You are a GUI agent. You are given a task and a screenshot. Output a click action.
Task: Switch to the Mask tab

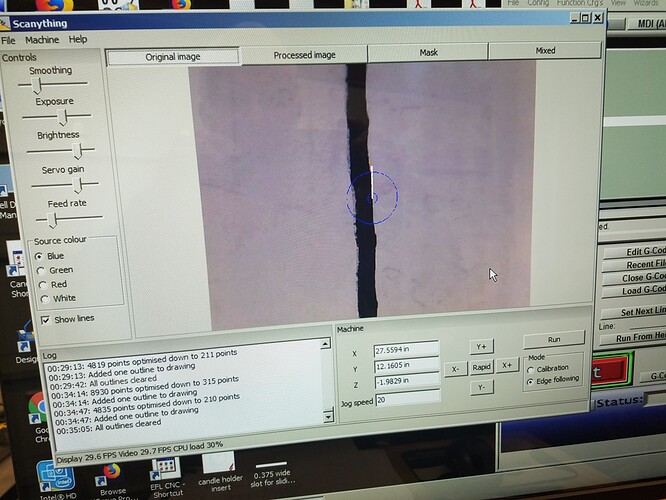[x=428, y=52]
